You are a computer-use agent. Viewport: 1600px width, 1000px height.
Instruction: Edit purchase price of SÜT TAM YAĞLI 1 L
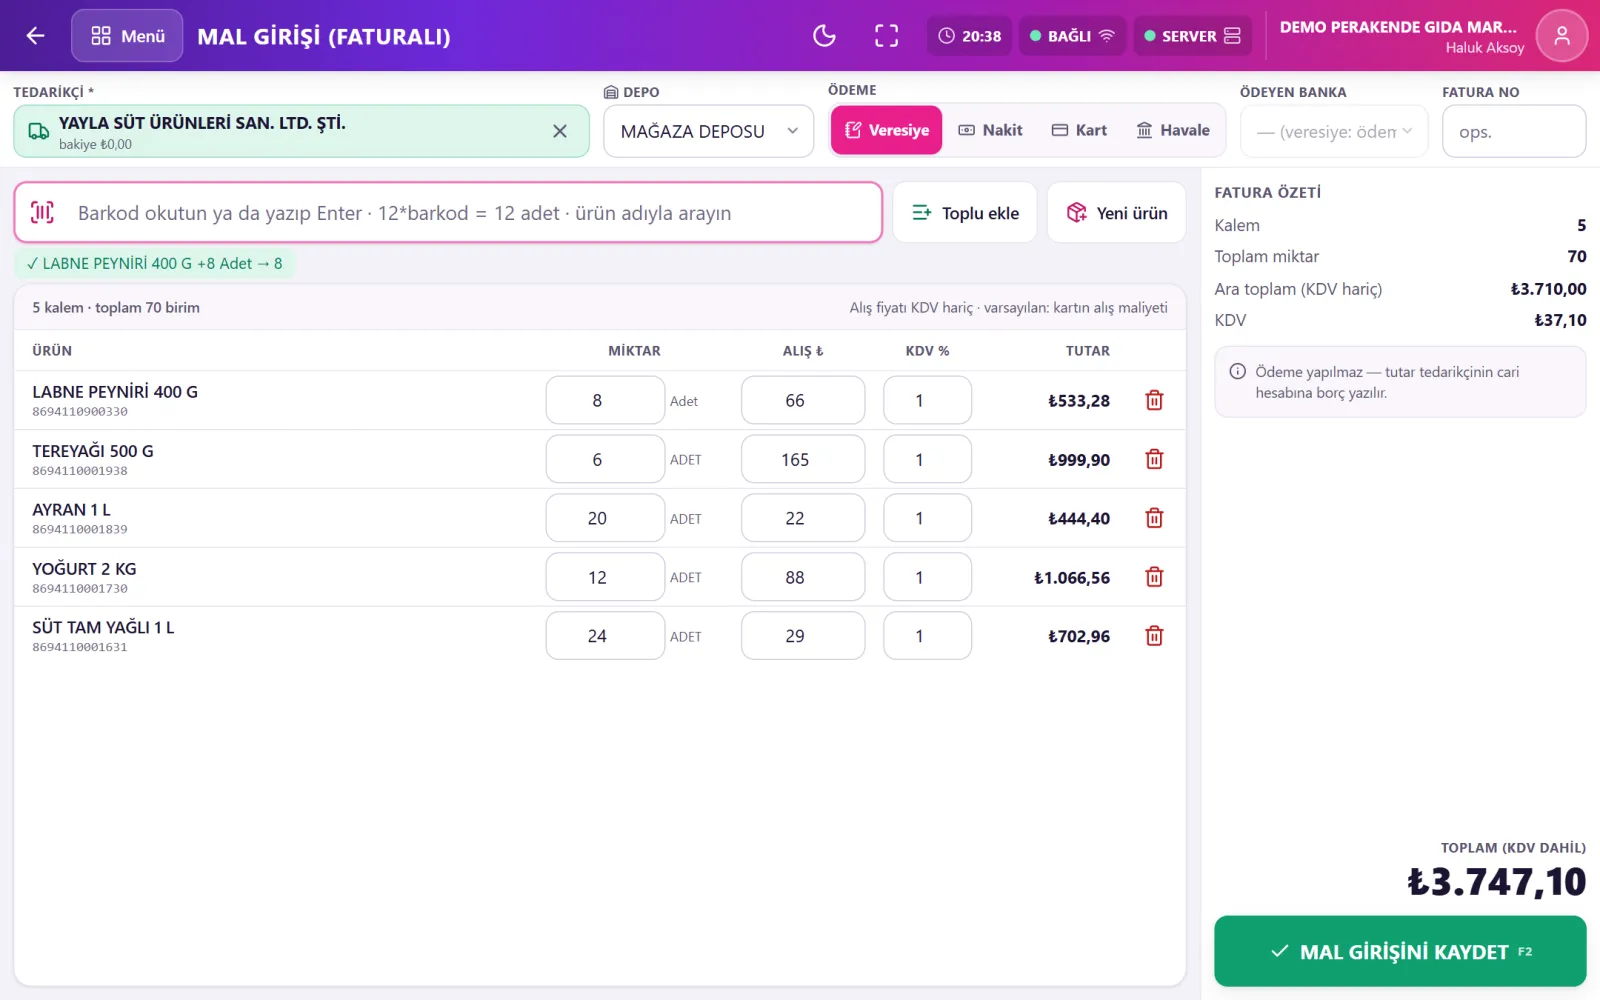pyautogui.click(x=803, y=636)
